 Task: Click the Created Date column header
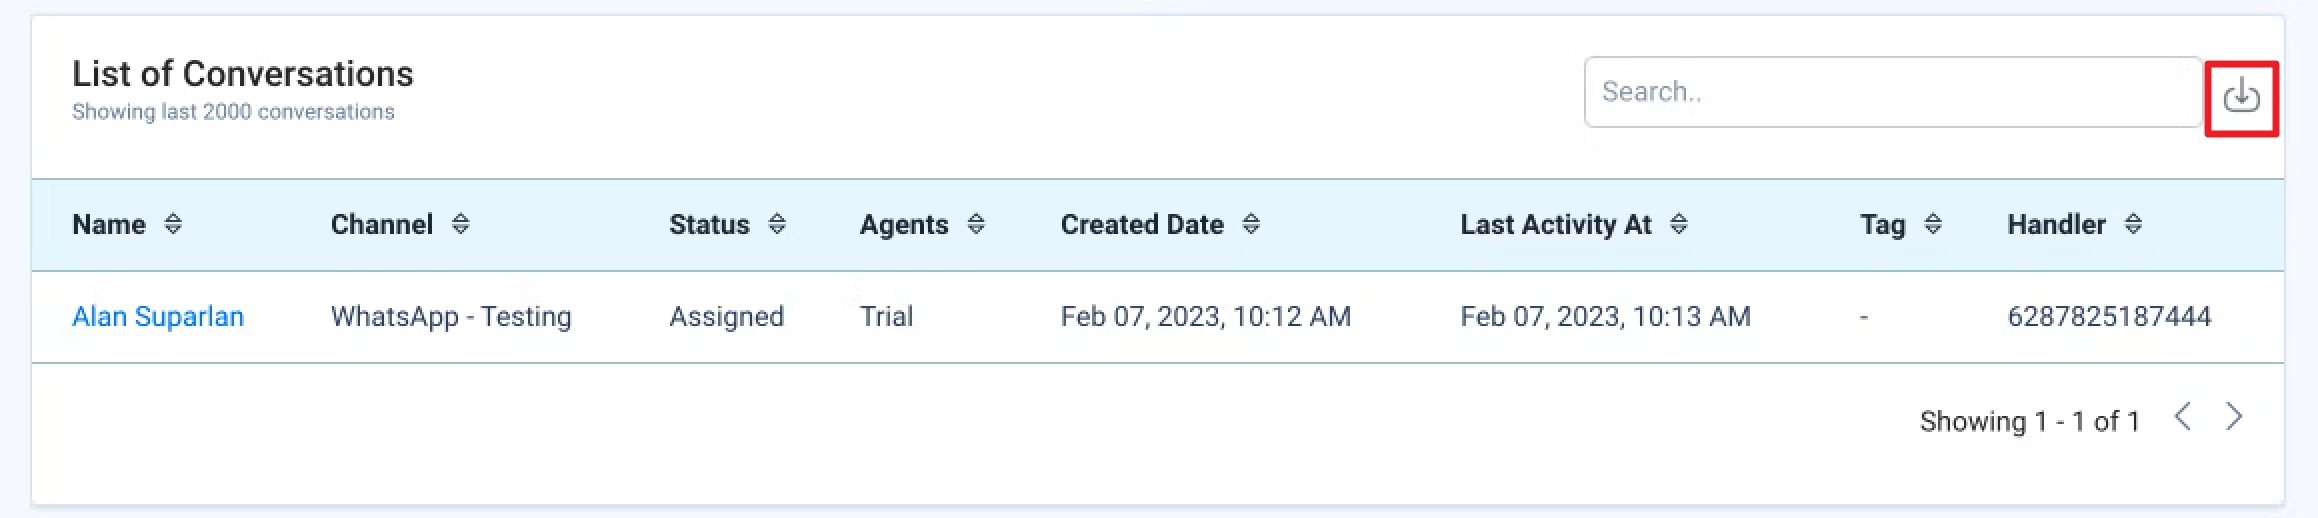[x=1142, y=224]
